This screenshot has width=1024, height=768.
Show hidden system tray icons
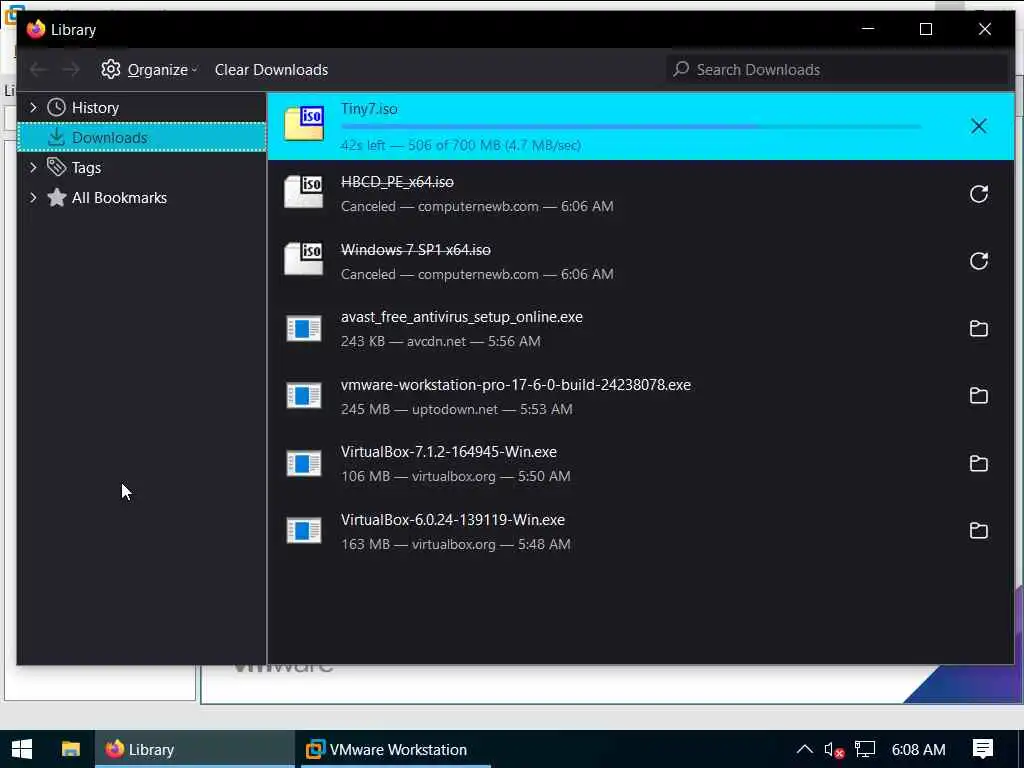pyautogui.click(x=805, y=749)
